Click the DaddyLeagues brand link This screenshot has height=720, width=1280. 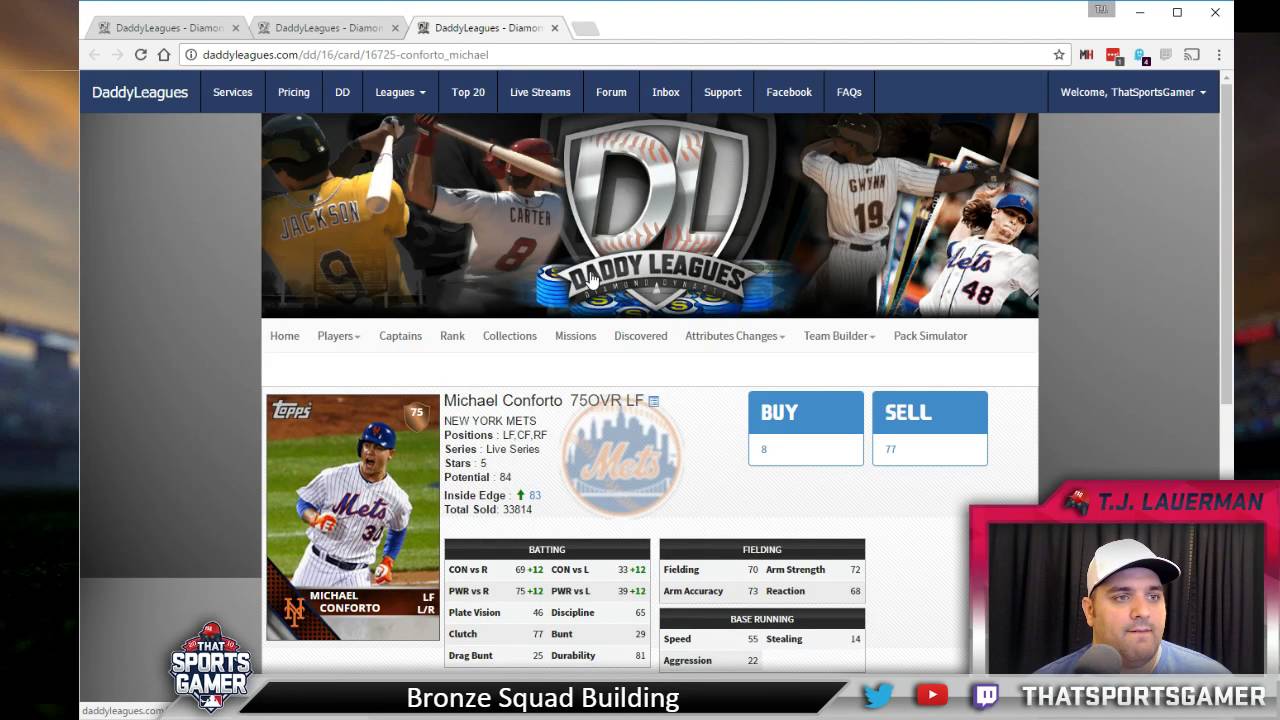[x=140, y=92]
